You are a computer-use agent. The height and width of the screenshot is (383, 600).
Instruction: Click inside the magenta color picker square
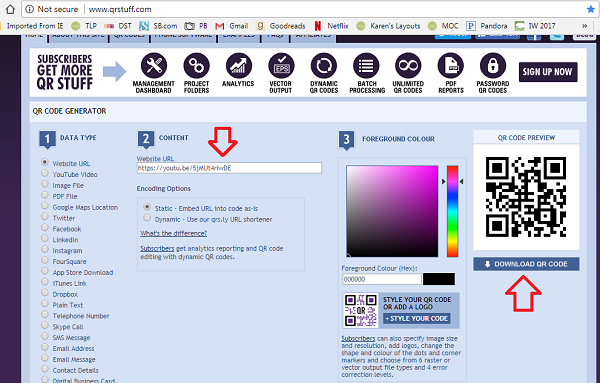(x=392, y=211)
